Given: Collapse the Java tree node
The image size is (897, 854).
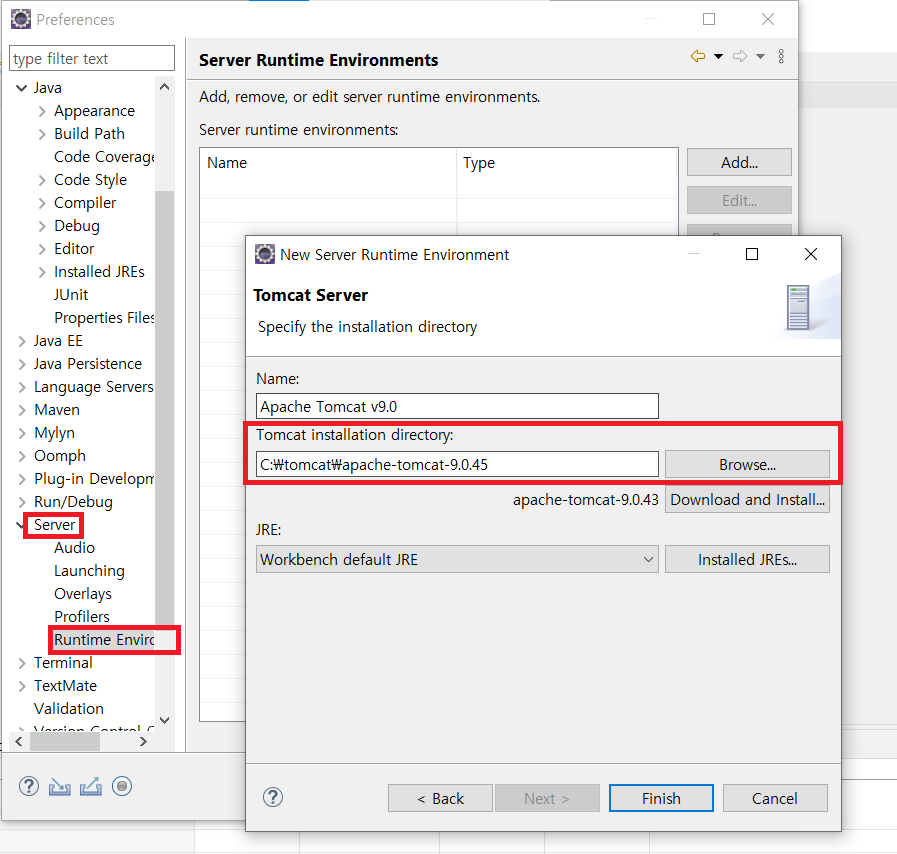Looking at the screenshot, I should tap(22, 88).
